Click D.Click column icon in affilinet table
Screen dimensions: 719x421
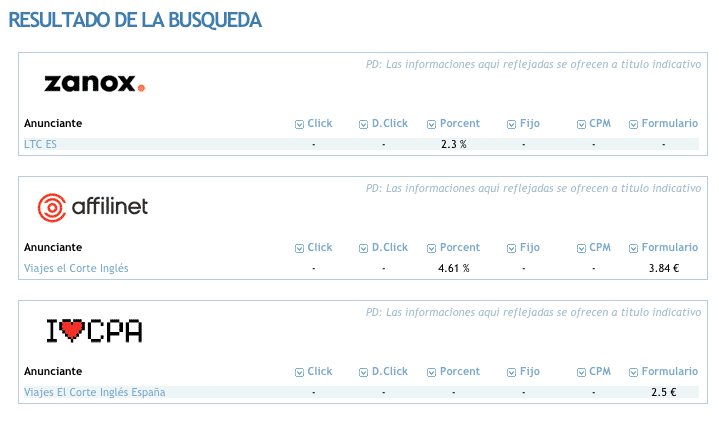(363, 248)
